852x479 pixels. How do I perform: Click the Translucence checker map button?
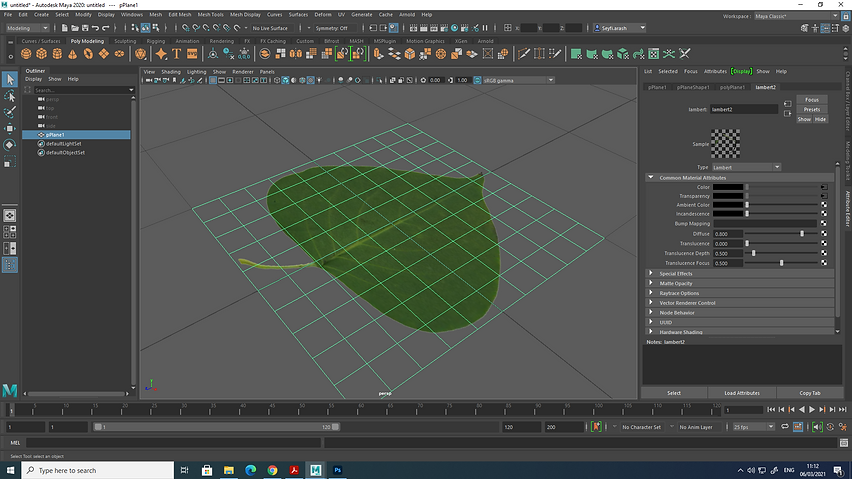tap(824, 243)
